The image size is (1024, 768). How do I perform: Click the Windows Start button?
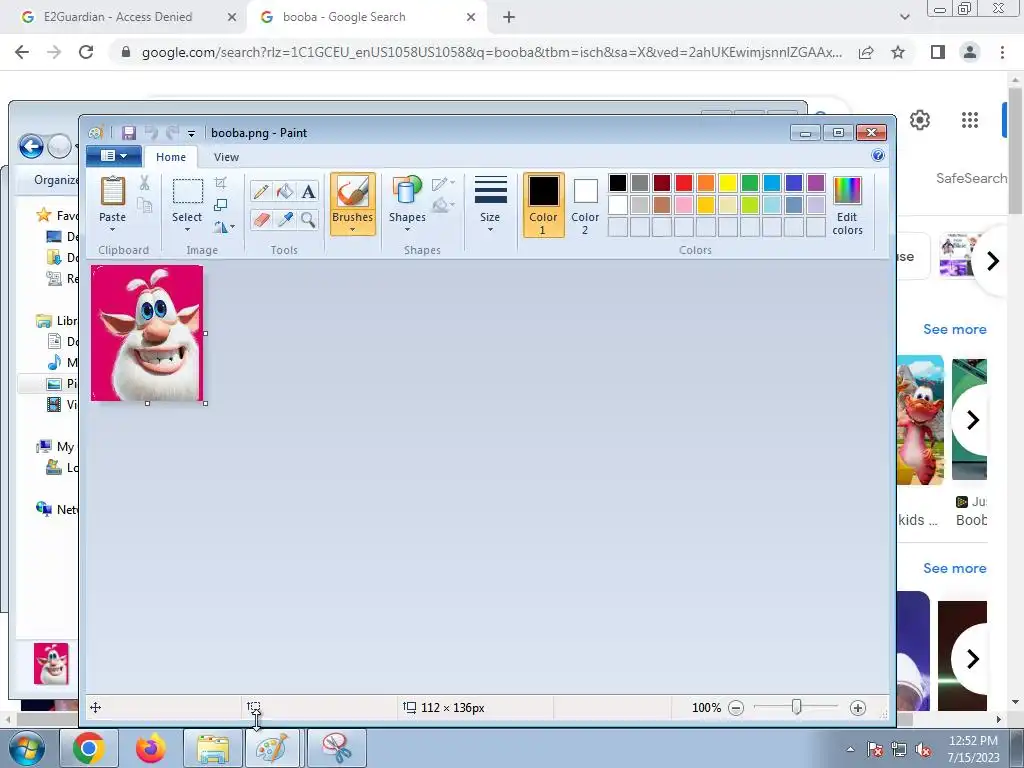coord(27,748)
